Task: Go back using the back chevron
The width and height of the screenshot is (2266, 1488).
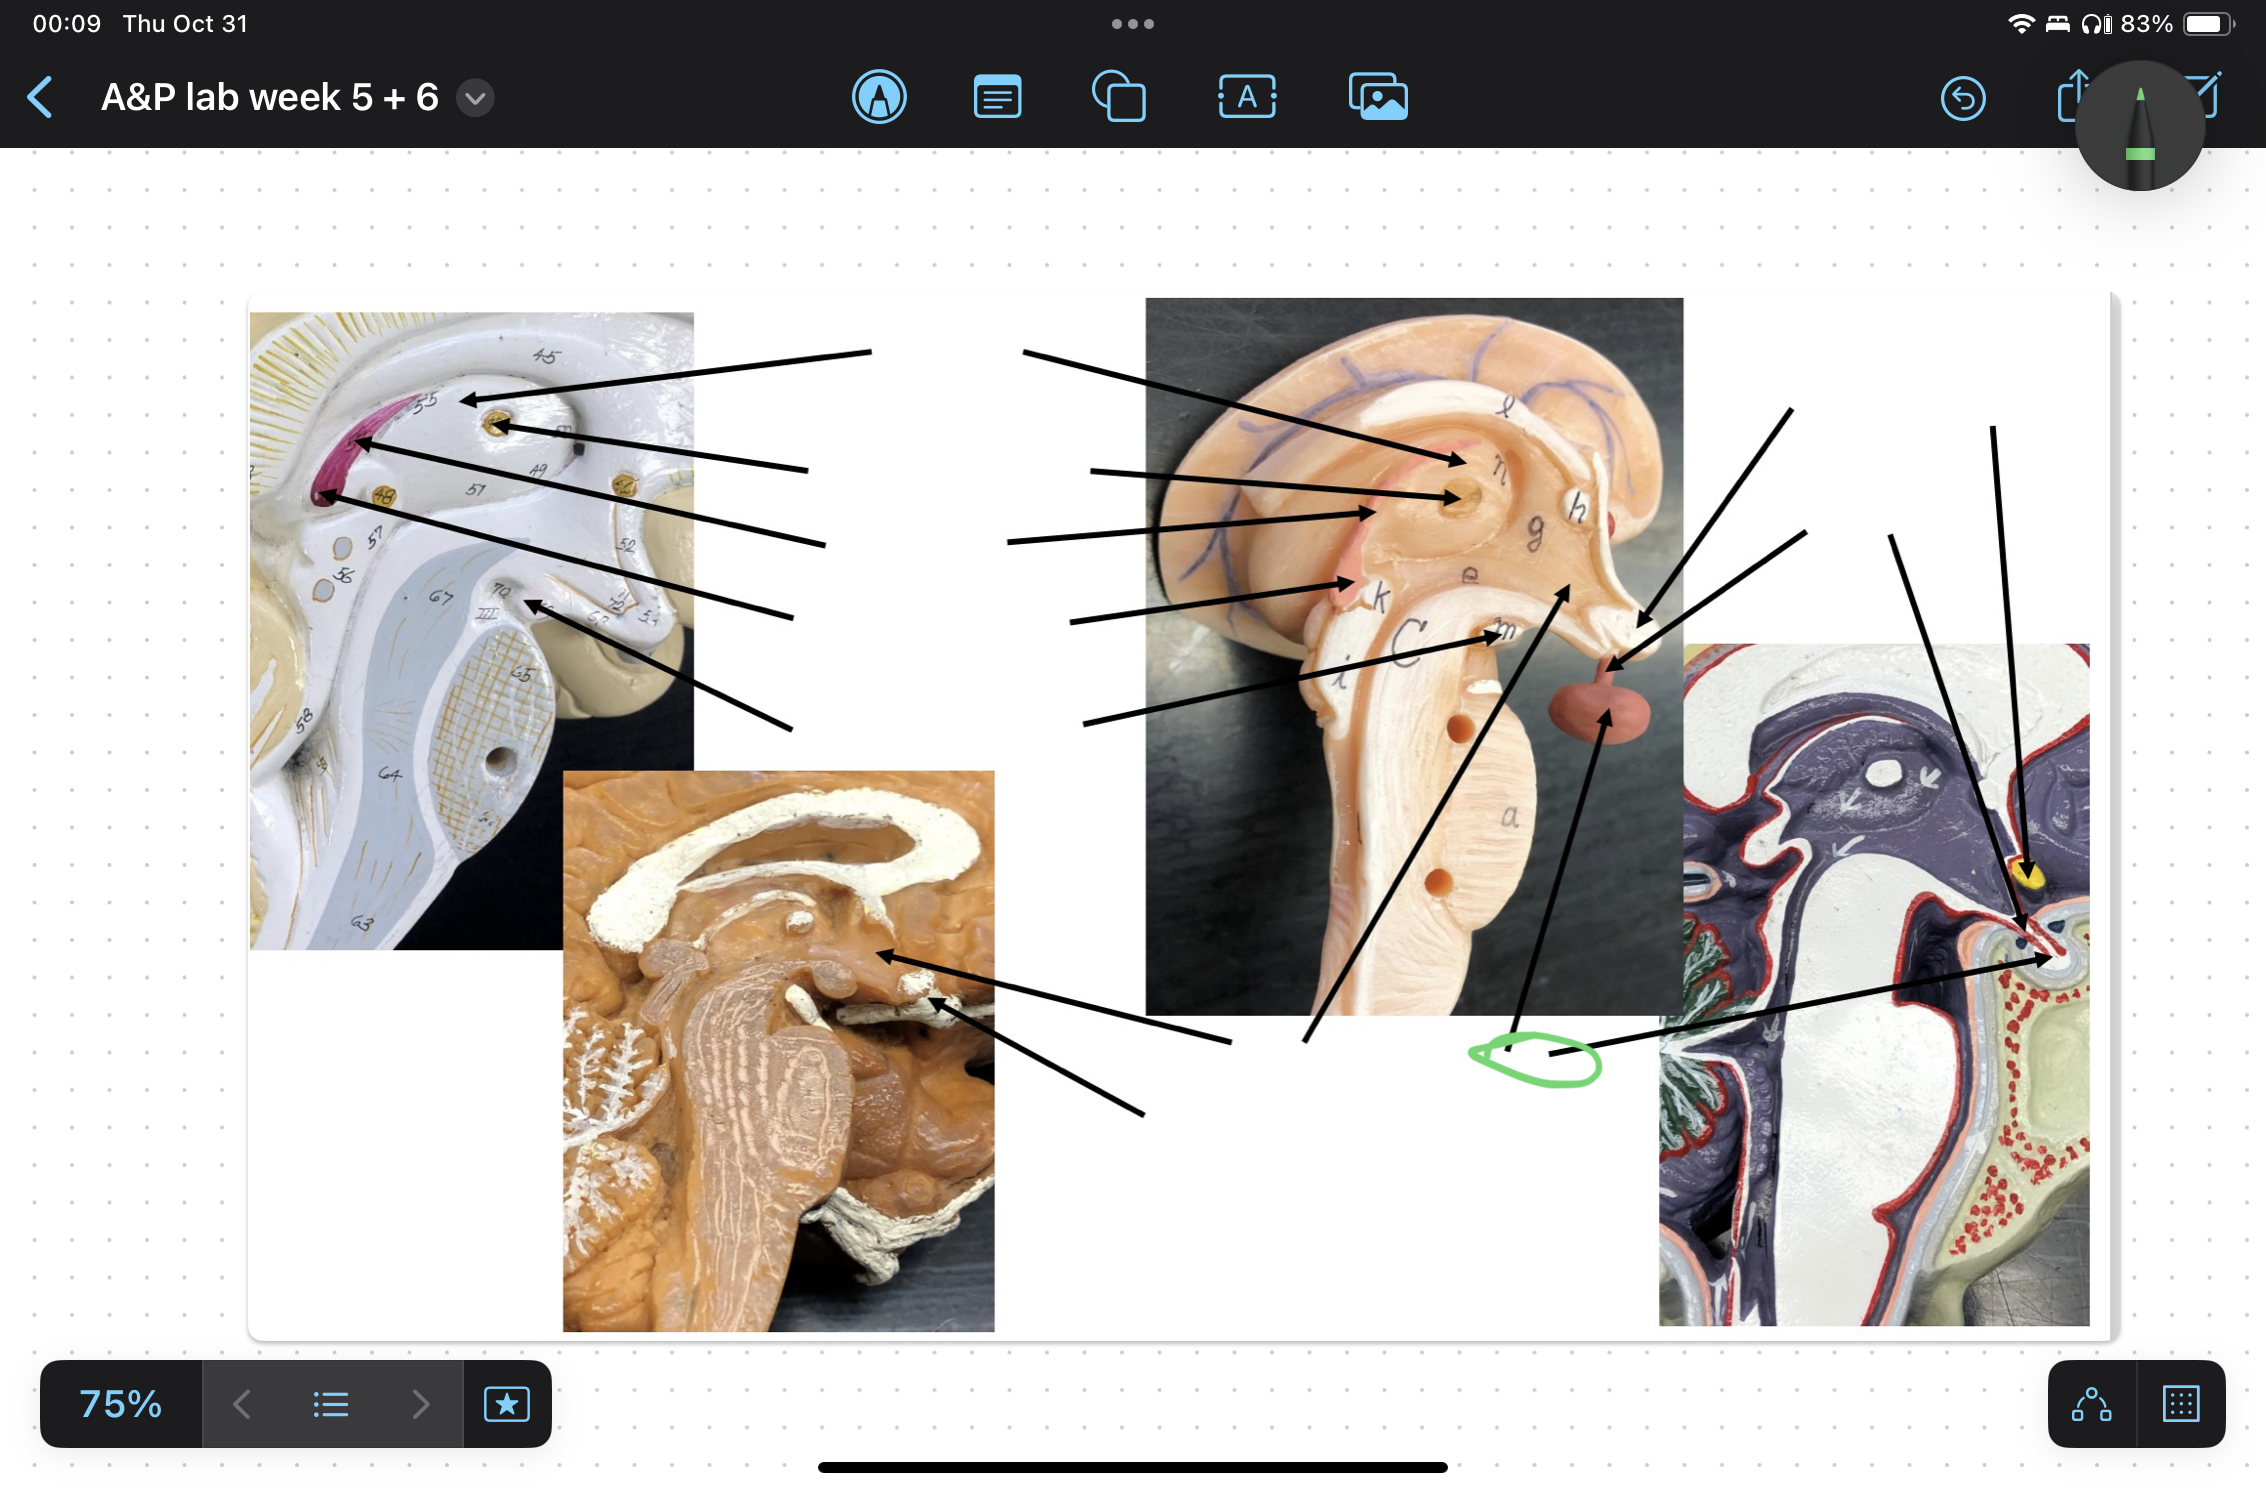Action: coord(40,97)
